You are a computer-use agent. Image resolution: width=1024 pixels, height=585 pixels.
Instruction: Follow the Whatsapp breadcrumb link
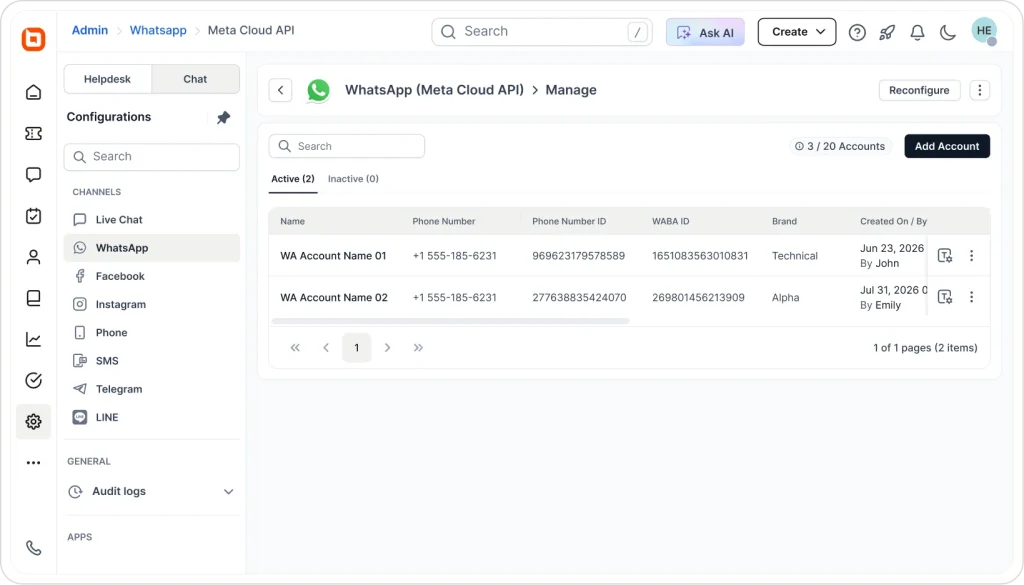pyautogui.click(x=158, y=30)
